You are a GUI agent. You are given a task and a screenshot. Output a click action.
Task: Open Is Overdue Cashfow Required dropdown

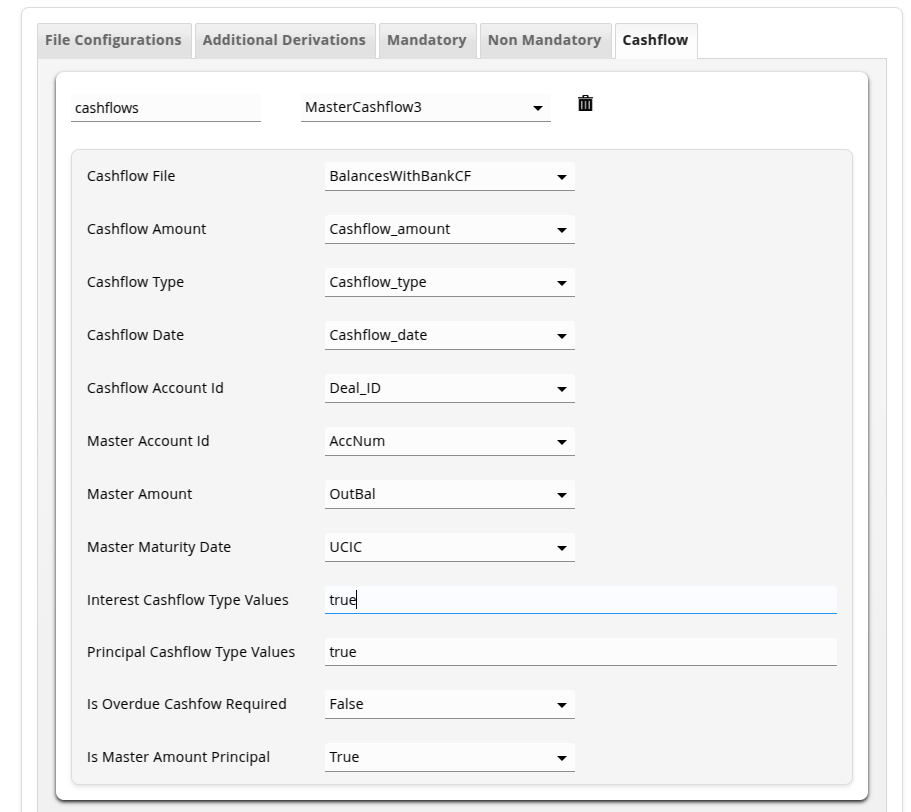[450, 705]
